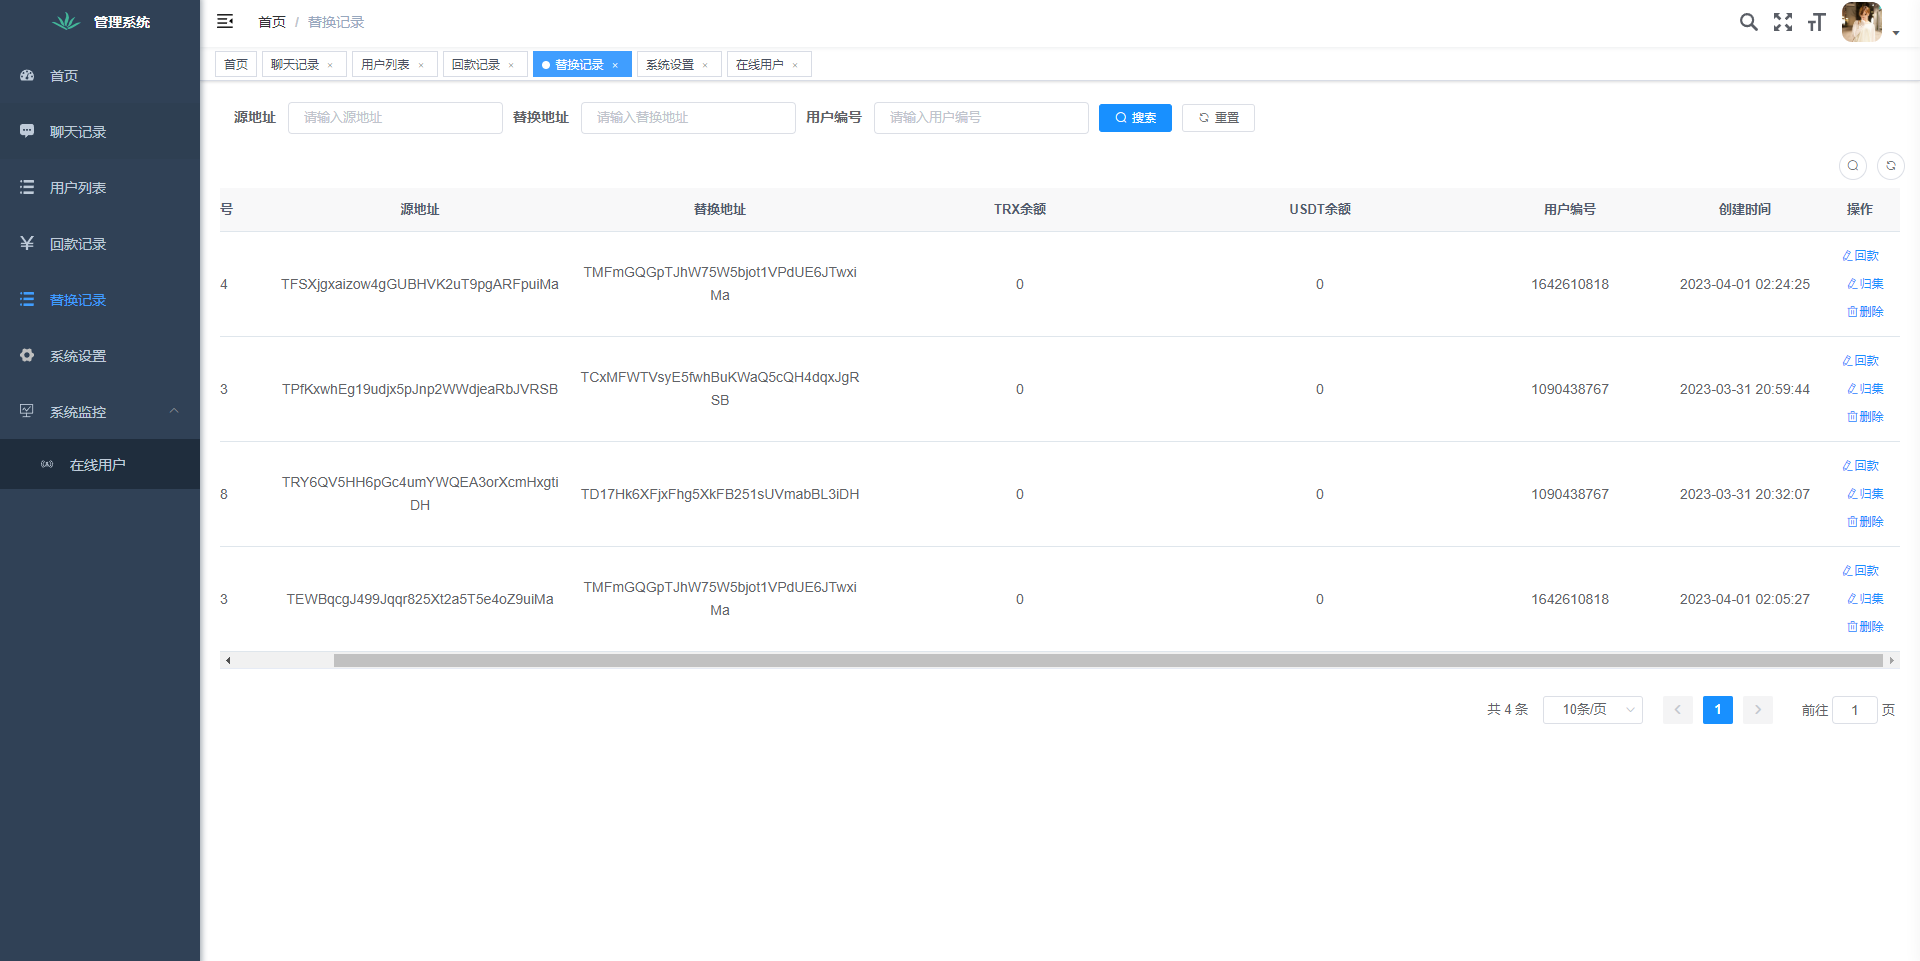Click 删除 for source TFSXjgxaizow4g row
This screenshot has width=1920, height=961.
click(x=1865, y=312)
